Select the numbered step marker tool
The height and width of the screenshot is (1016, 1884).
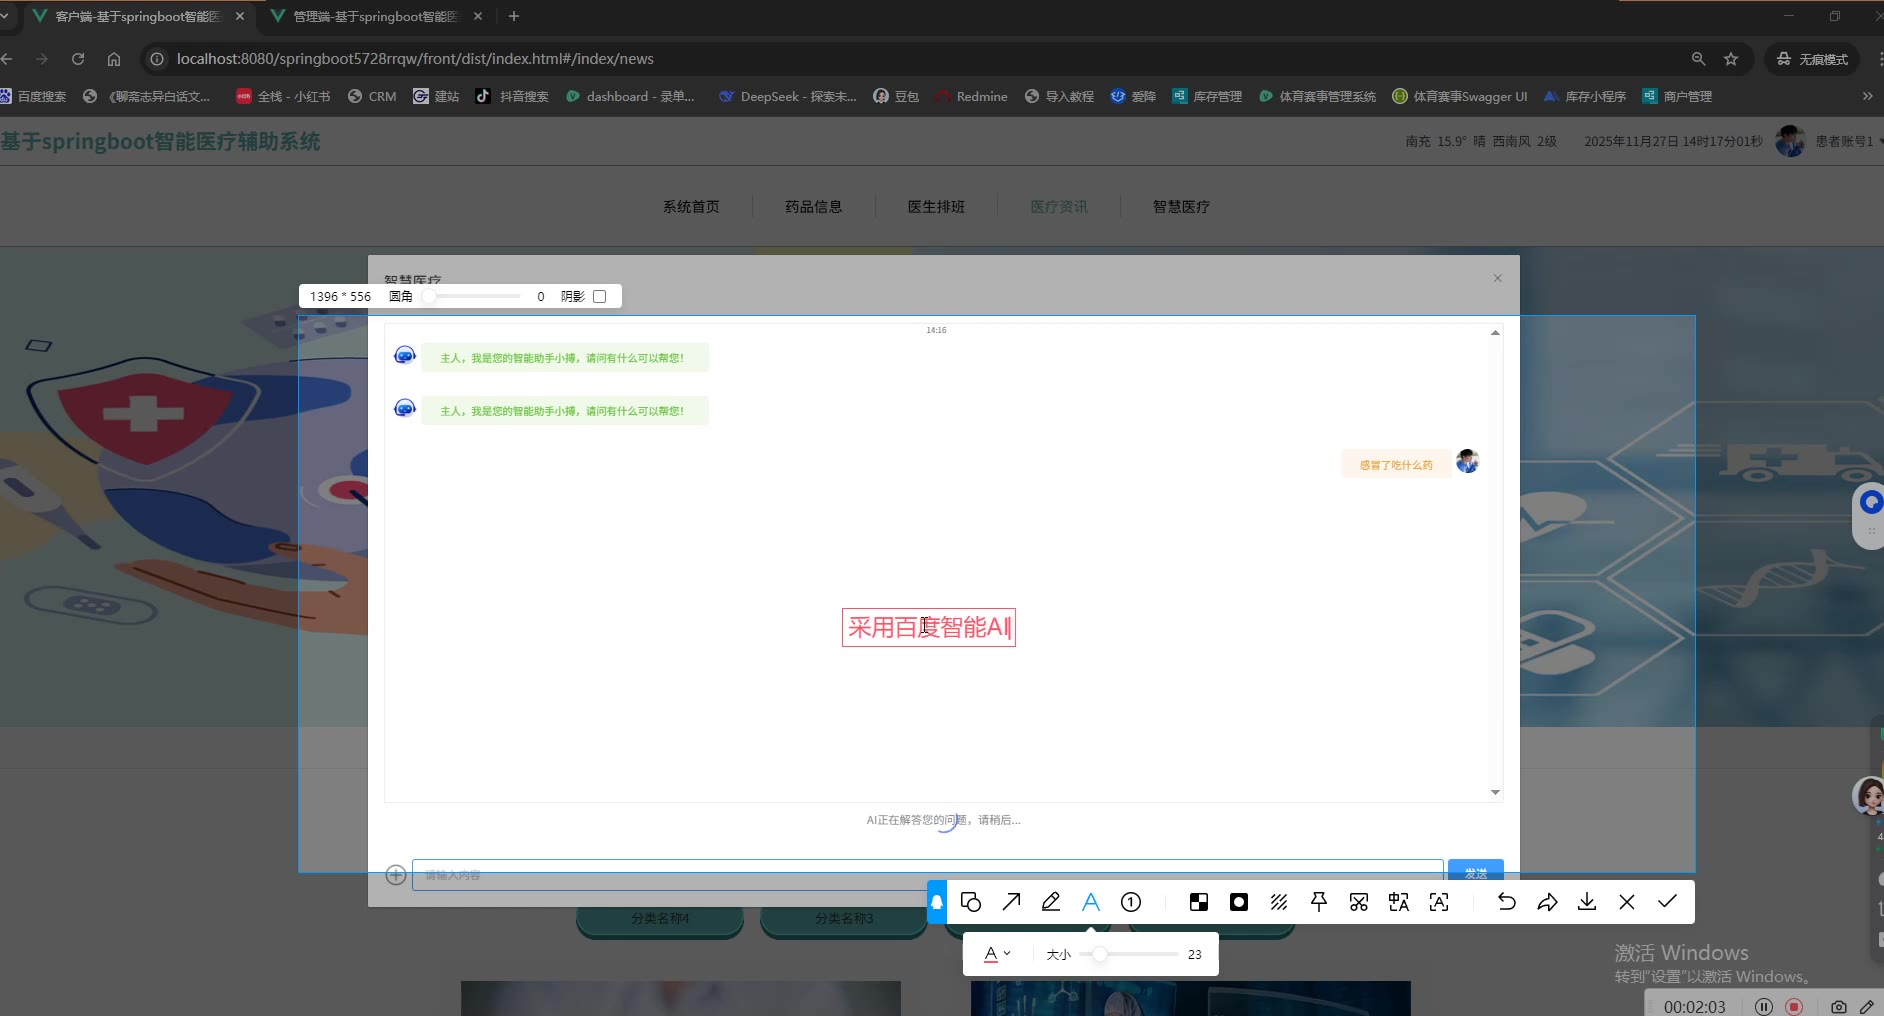[1131, 902]
